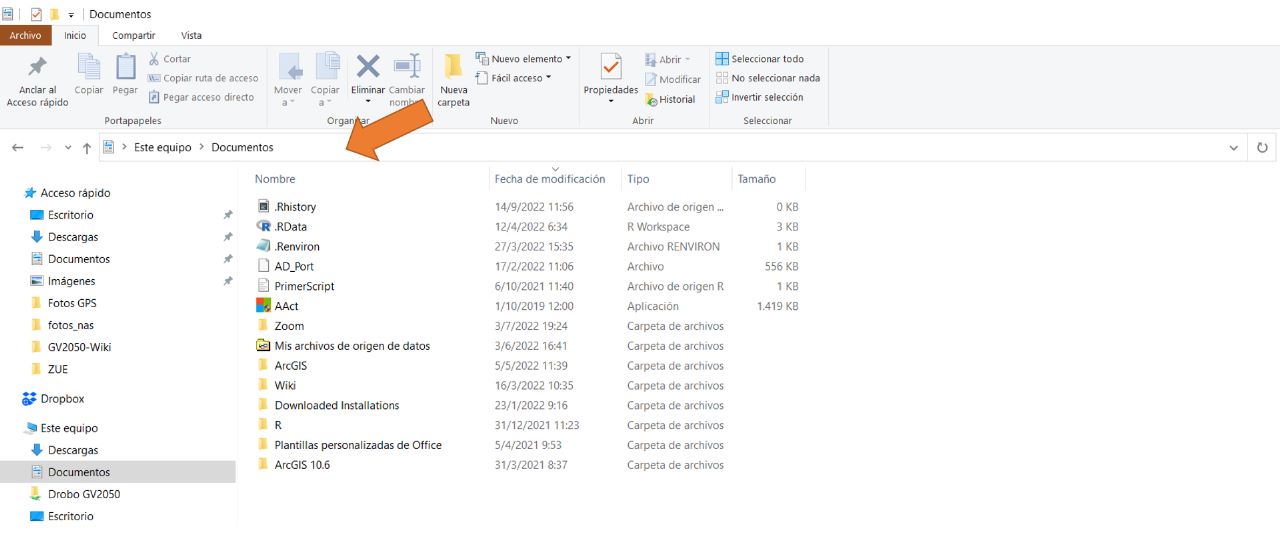This screenshot has height=538, width=1280.
Task: Open the Fácil acceso dropdown
Action: coord(515,78)
